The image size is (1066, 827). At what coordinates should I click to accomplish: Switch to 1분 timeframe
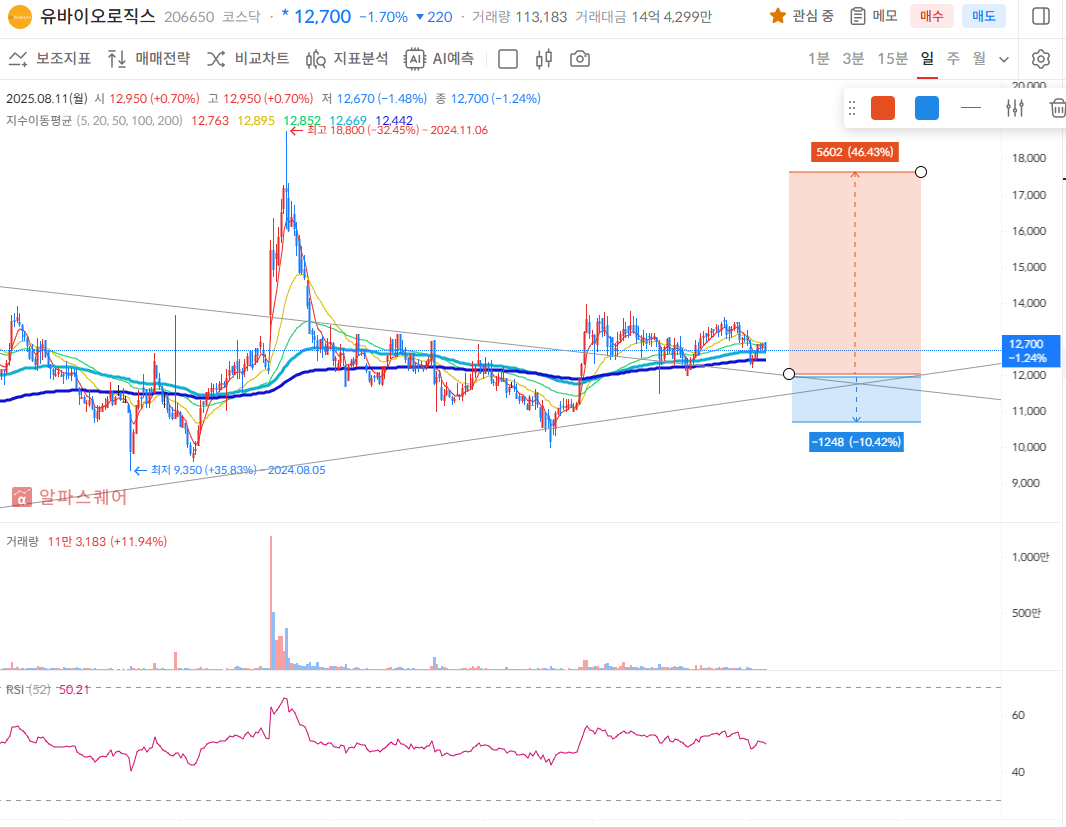pyautogui.click(x=819, y=59)
